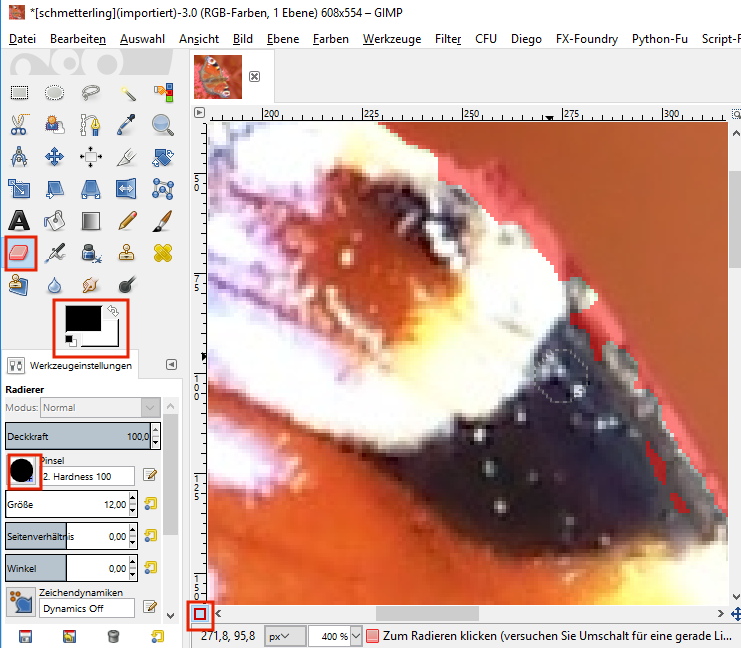Screen dimensions: 741x648
Task: Select the Blur/Sharpen droplet tool
Action: pyautogui.click(x=54, y=285)
